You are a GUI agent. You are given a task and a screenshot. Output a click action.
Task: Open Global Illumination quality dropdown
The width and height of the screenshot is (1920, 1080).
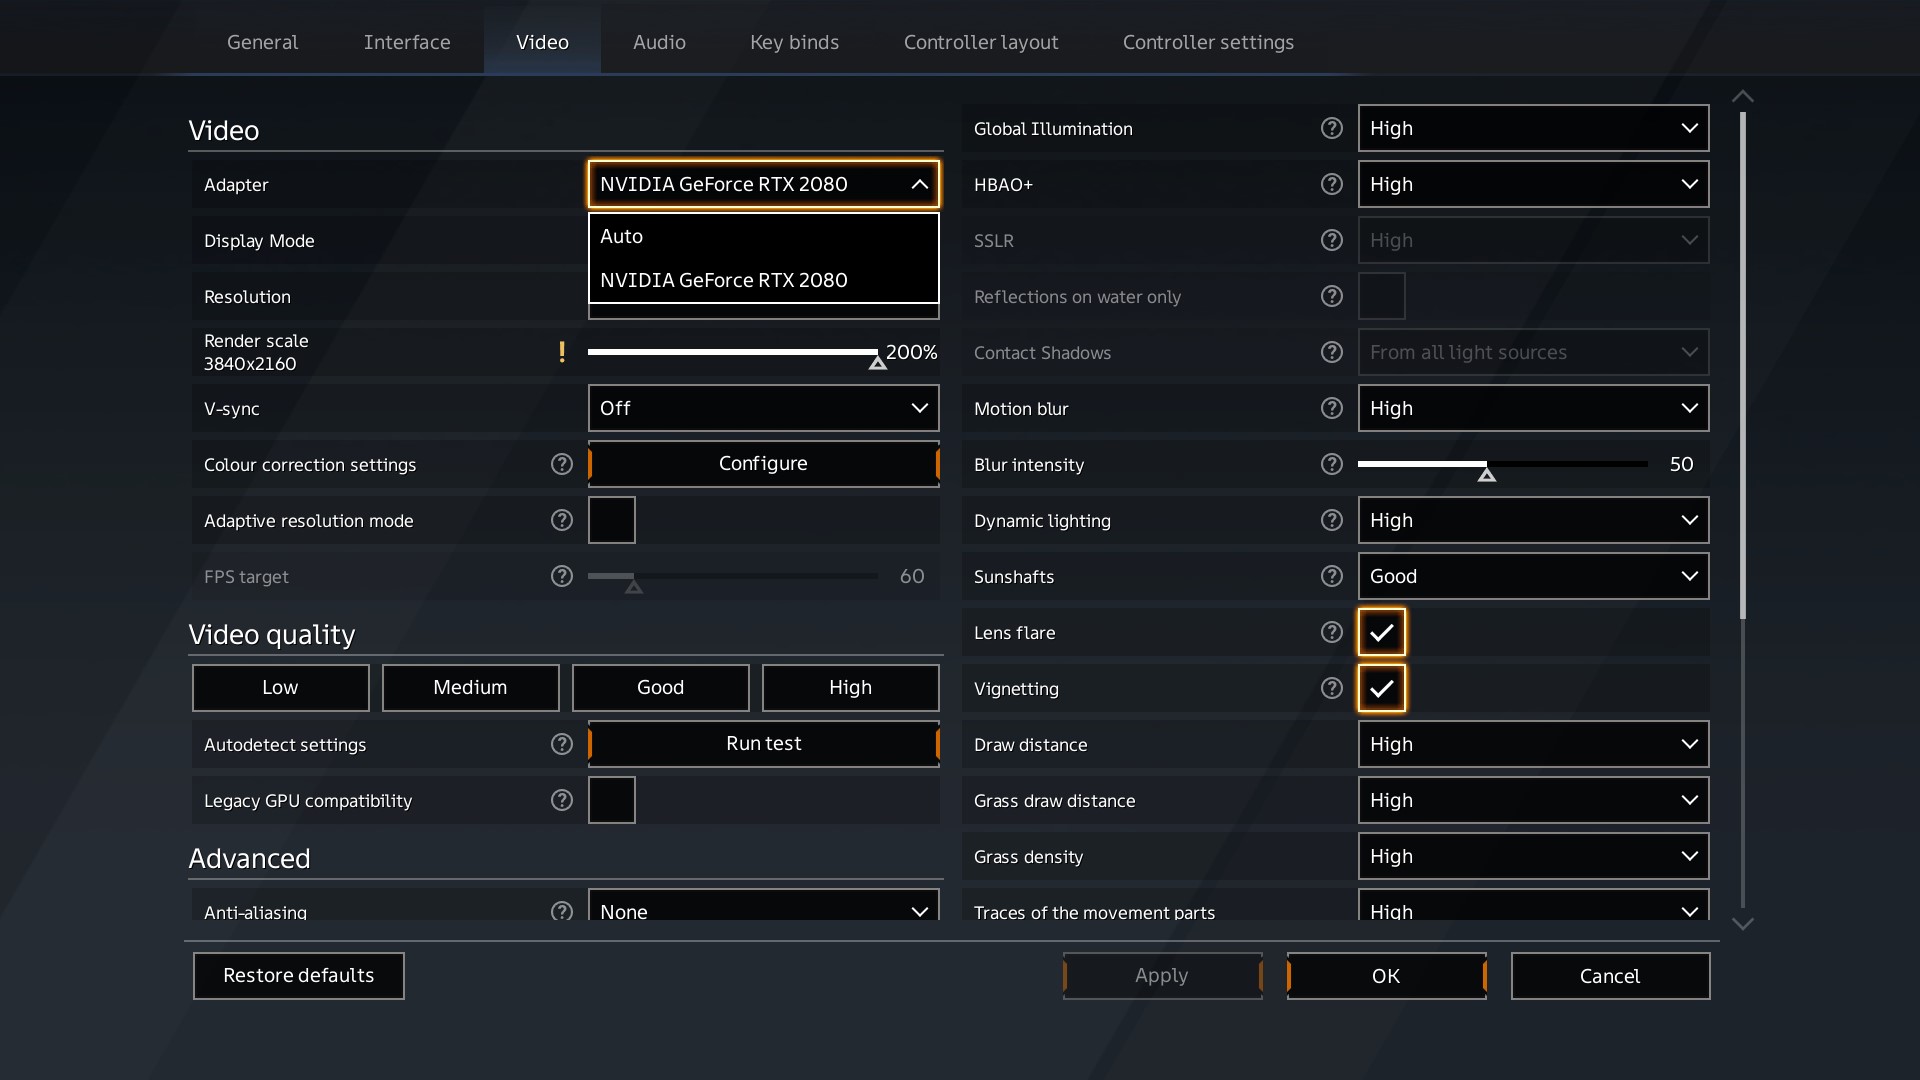click(x=1534, y=128)
